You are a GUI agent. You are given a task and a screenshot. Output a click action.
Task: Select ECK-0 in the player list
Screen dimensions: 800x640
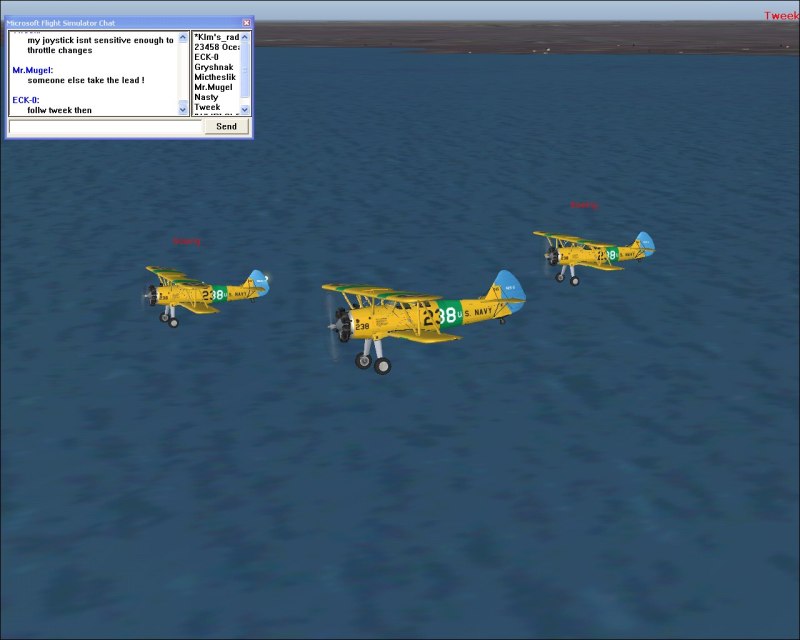tap(206, 57)
